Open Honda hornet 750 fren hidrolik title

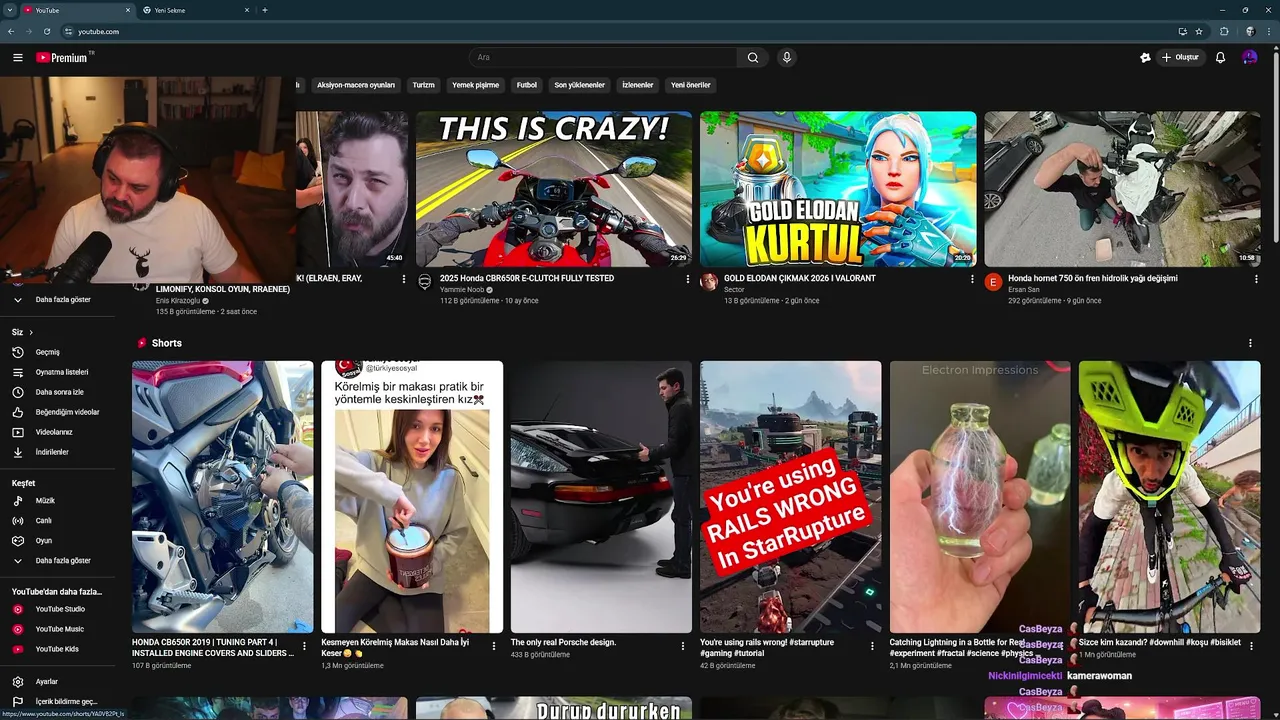coord(1093,278)
